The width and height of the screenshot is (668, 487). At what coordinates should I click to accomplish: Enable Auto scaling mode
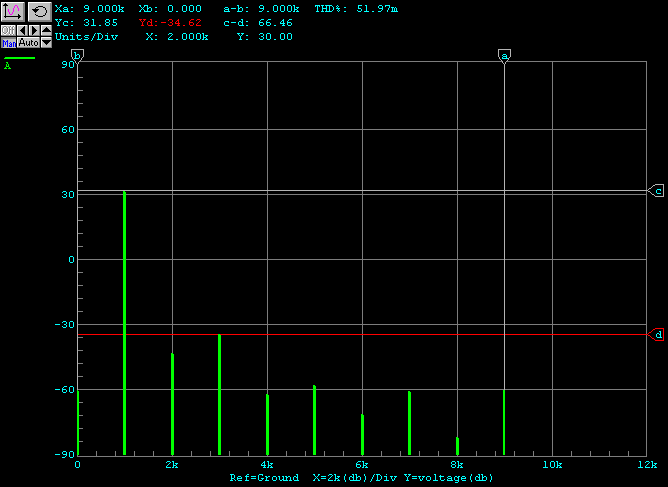[28, 43]
